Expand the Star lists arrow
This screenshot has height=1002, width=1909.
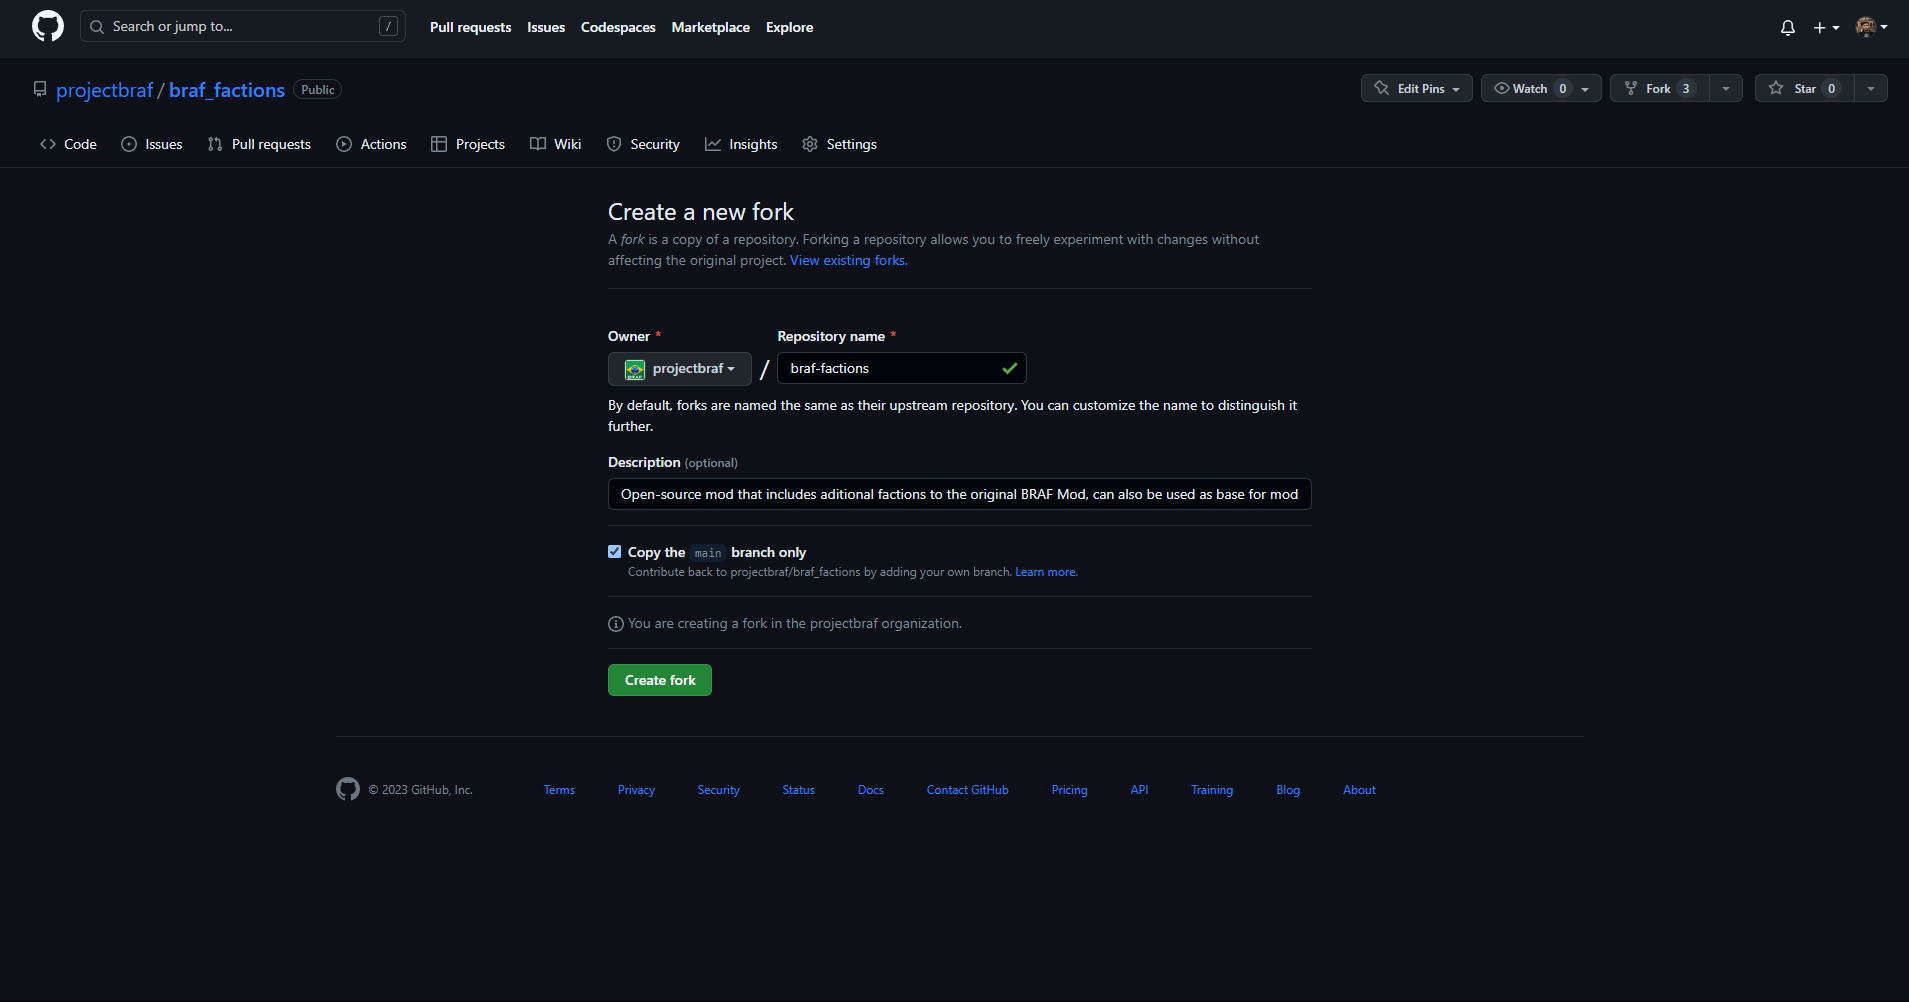[1871, 88]
